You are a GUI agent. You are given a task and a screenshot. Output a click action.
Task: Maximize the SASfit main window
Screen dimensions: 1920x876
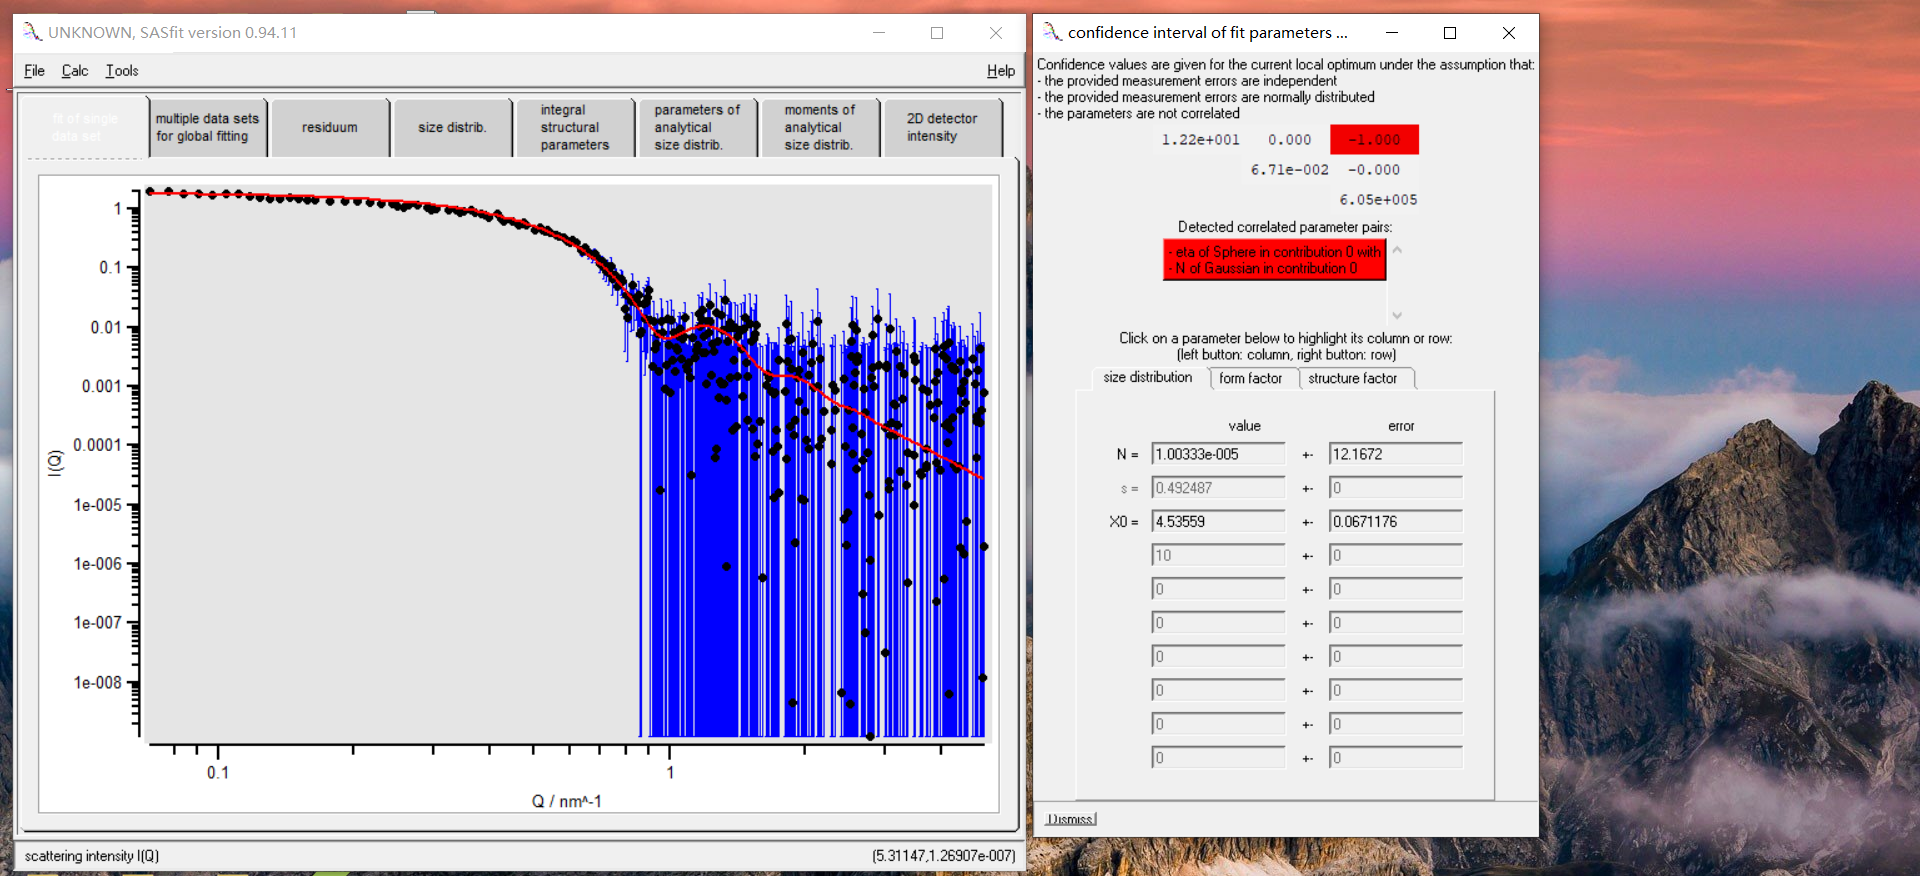coord(937,33)
